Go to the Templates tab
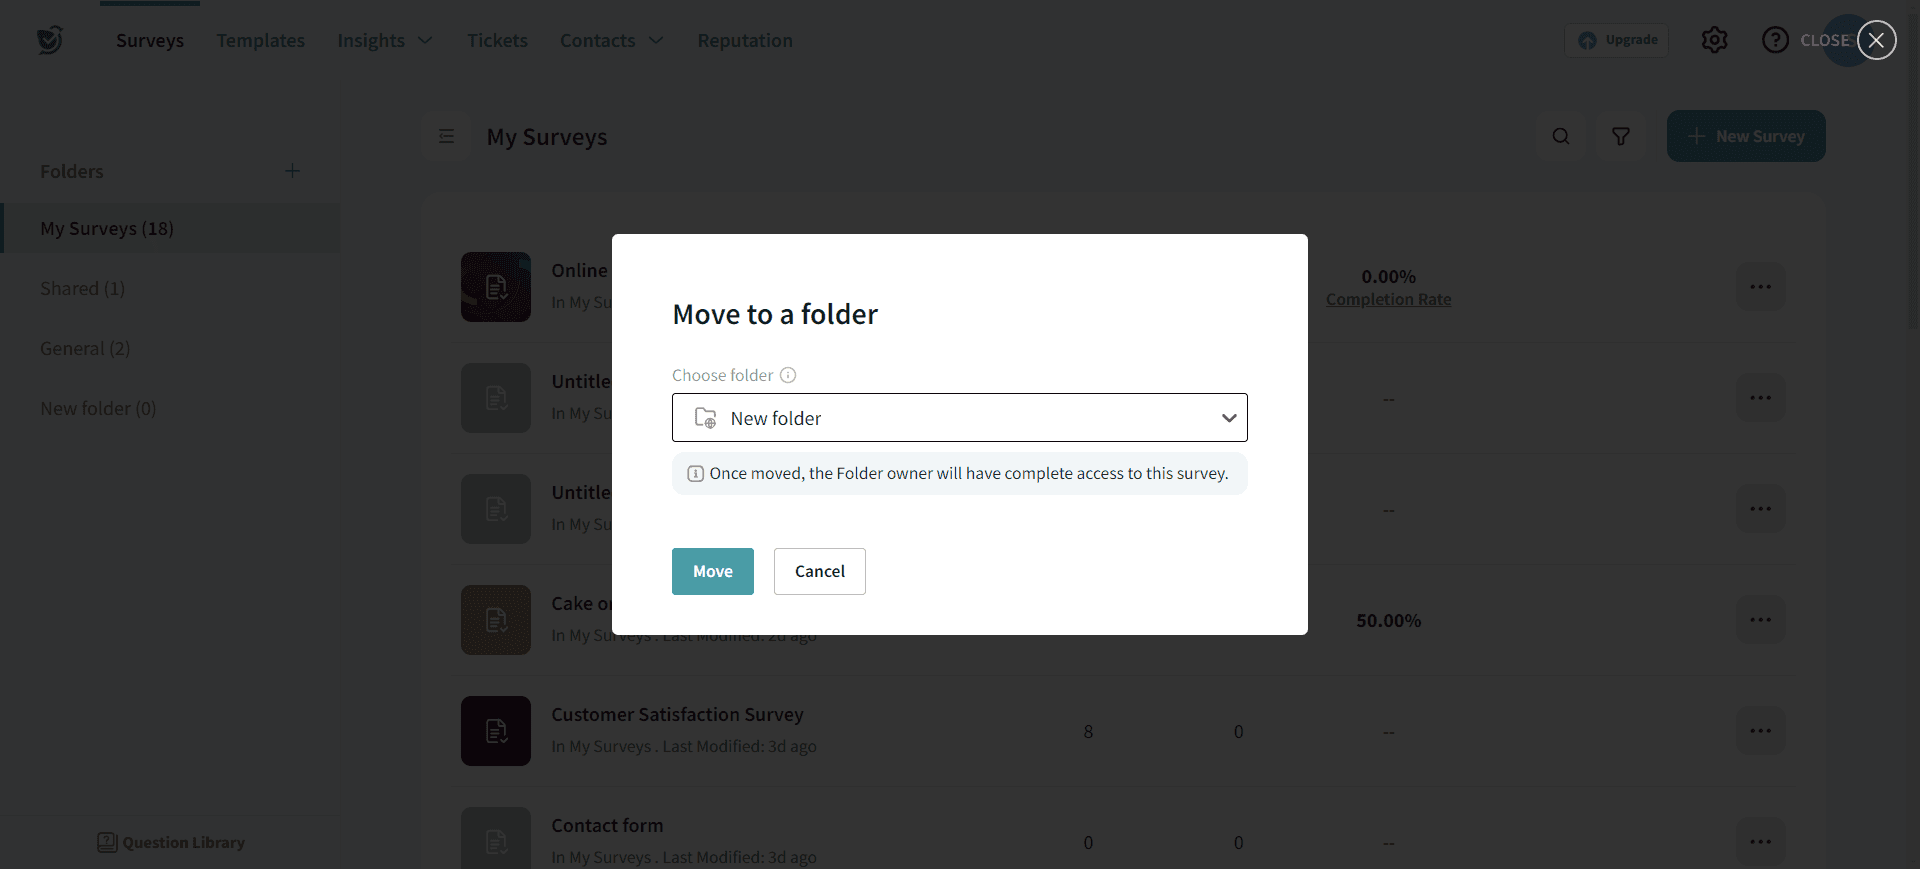Image resolution: width=1920 pixels, height=869 pixels. coord(261,40)
